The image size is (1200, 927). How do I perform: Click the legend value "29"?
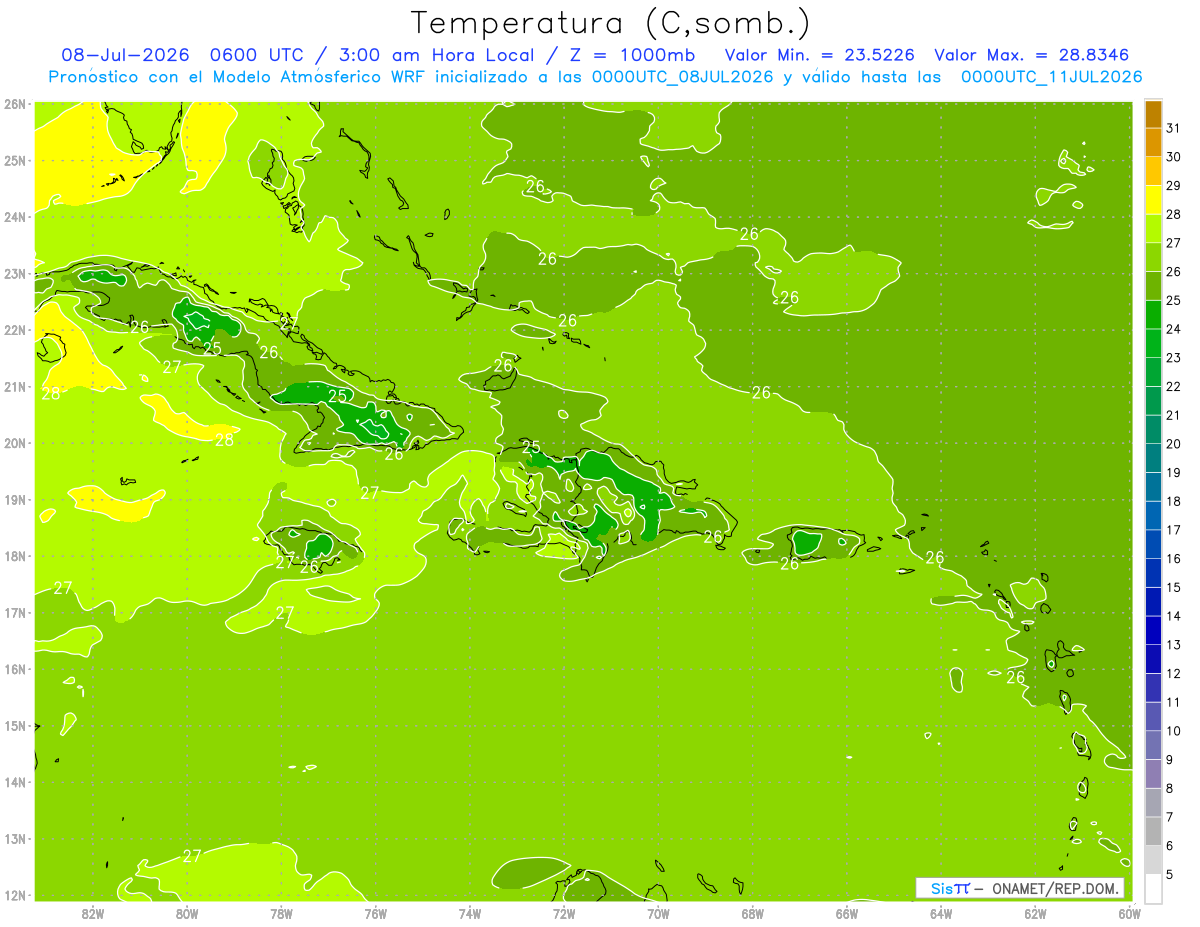[1173, 185]
